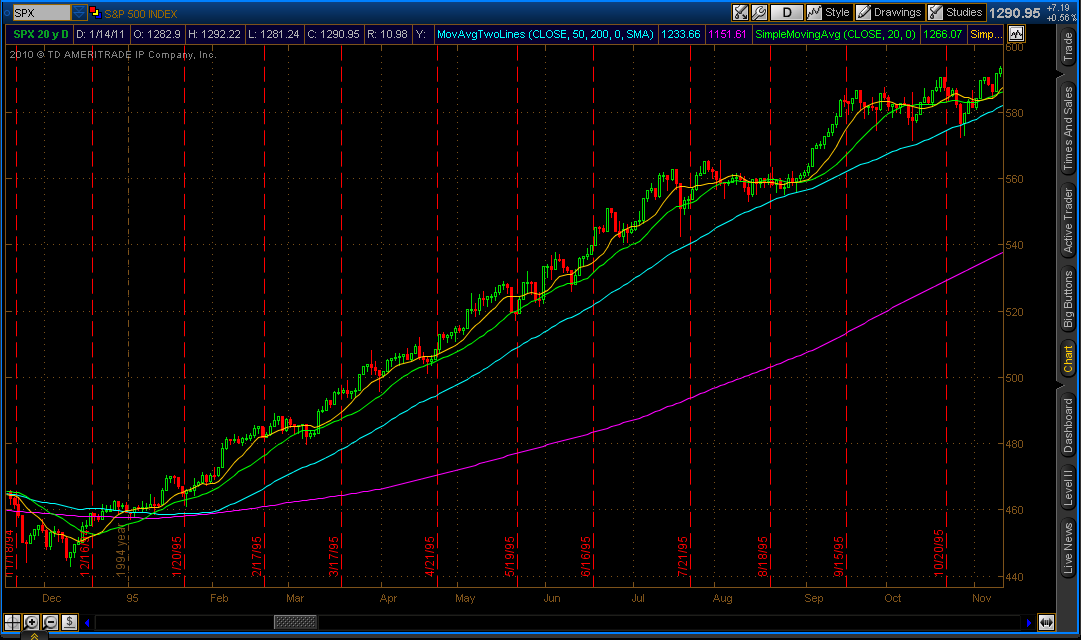Open the Studies menu
The image size is (1081, 640).
click(956, 12)
